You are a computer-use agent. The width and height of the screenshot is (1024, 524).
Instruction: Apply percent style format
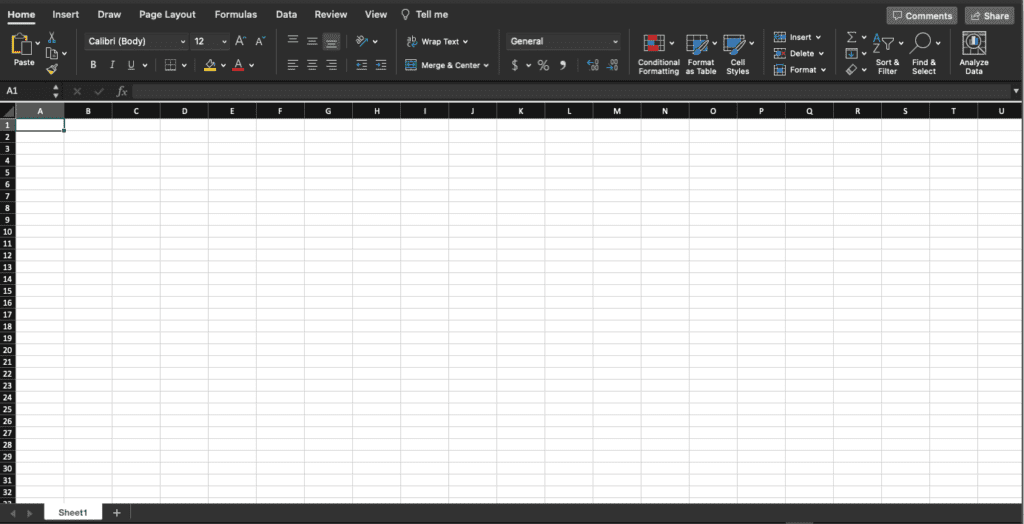tap(543, 65)
